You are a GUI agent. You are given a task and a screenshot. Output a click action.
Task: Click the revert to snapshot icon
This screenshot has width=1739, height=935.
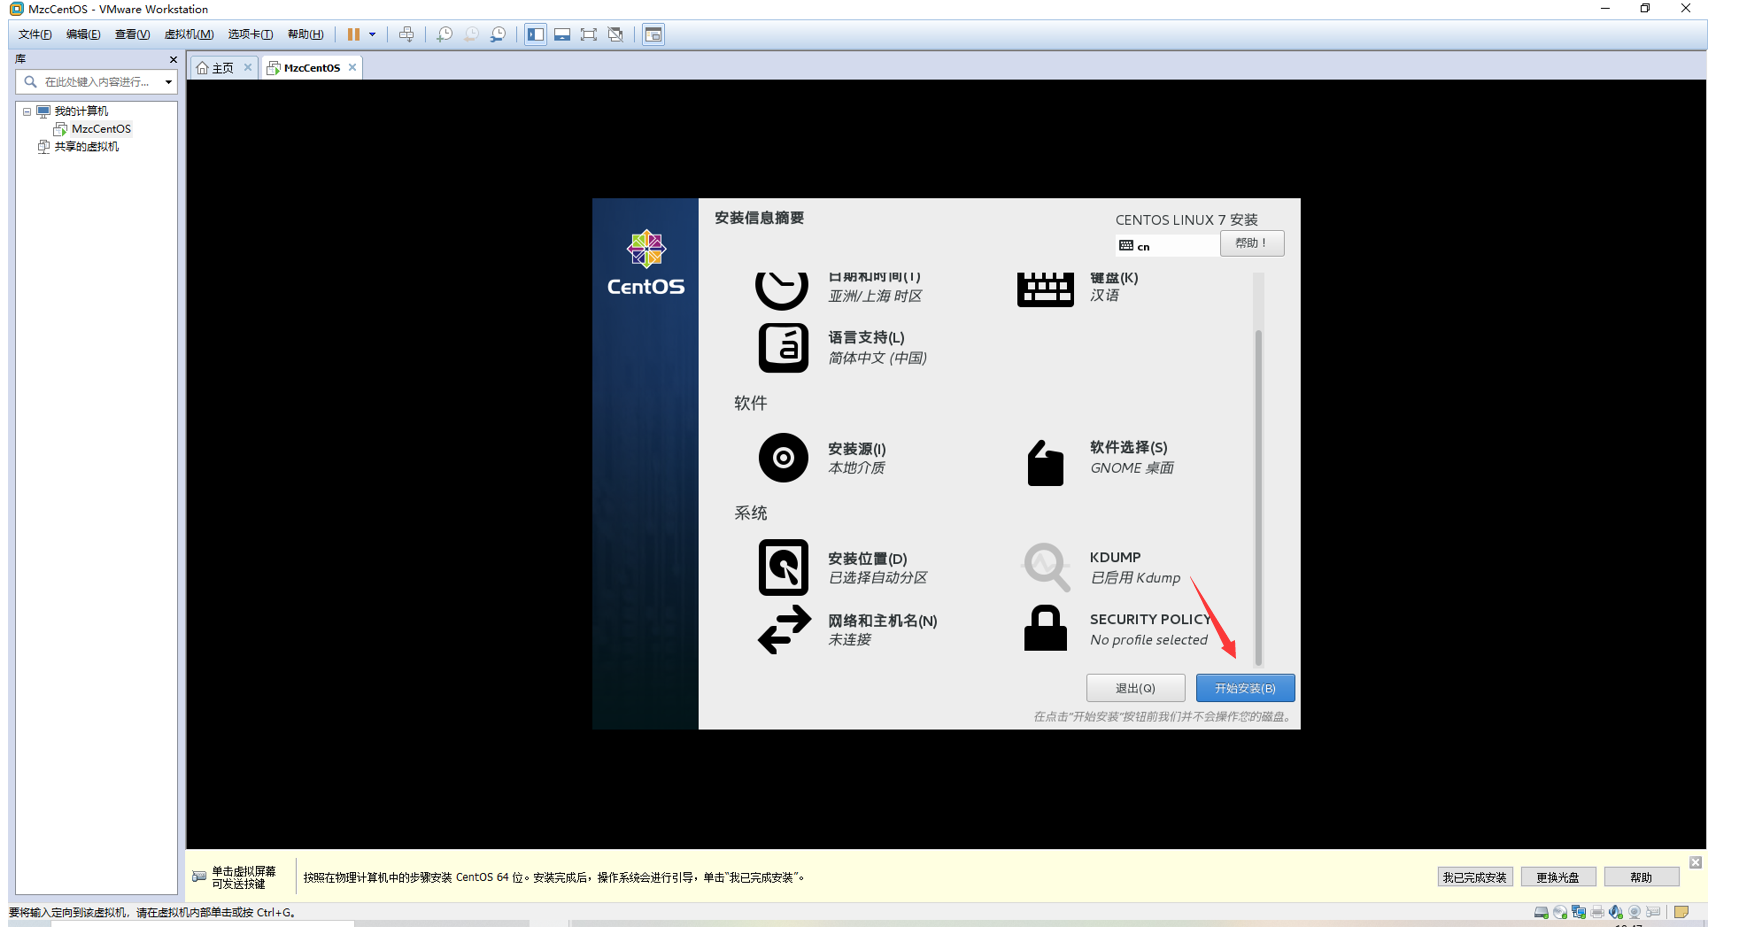(471, 34)
